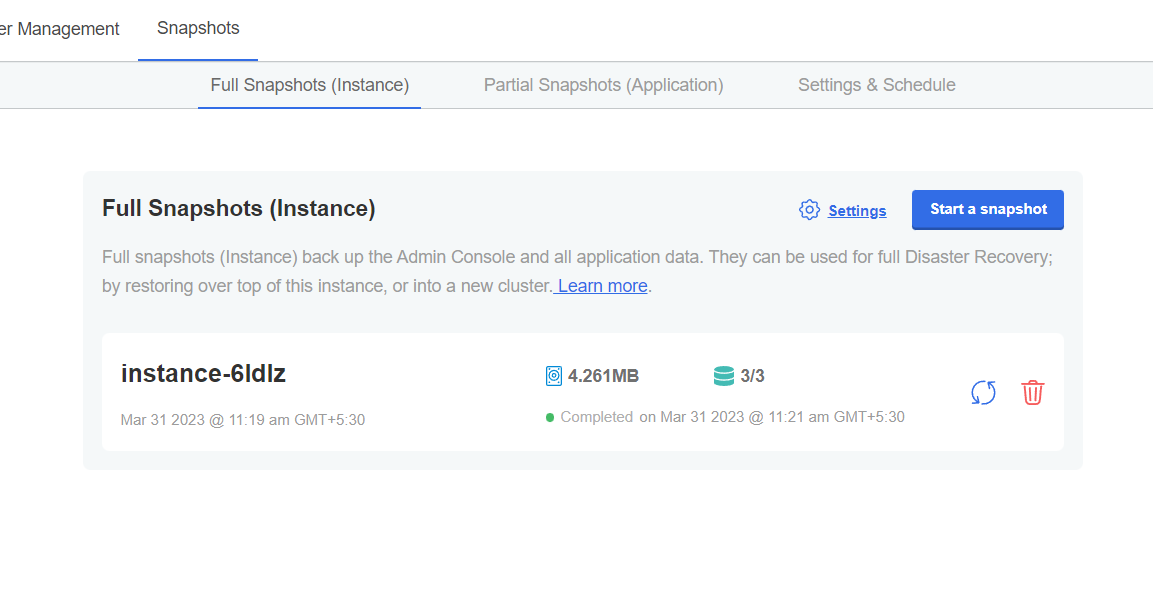Click the 4.261MB snapshot size text
This screenshot has width=1153, height=612.
pyautogui.click(x=603, y=376)
